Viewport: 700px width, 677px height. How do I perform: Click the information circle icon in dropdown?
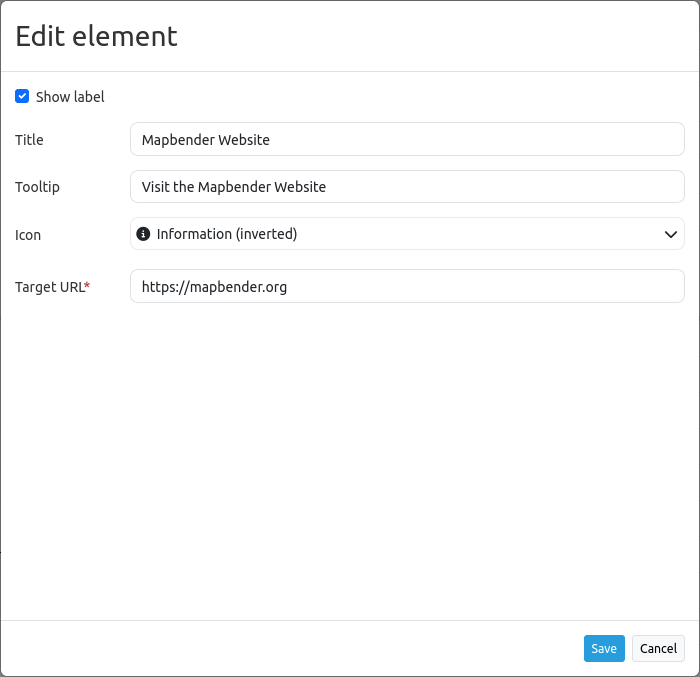tap(143, 234)
